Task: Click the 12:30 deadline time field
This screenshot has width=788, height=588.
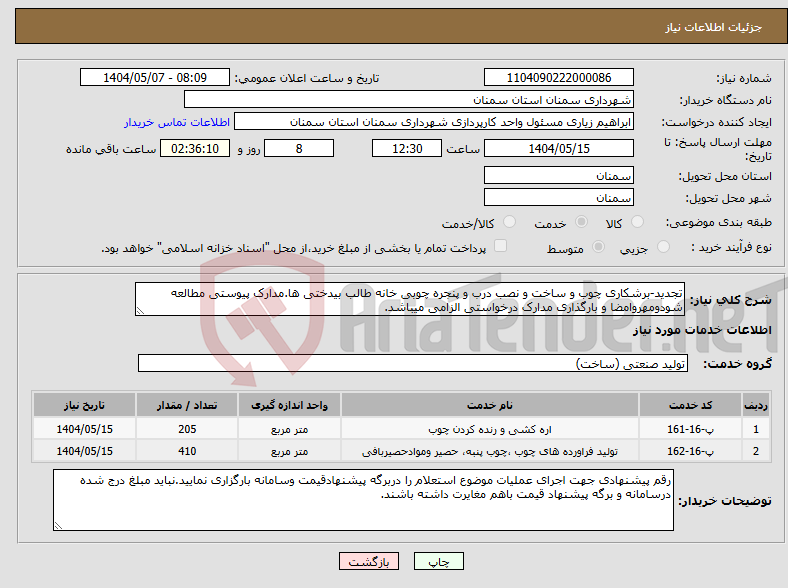Action: (406, 148)
